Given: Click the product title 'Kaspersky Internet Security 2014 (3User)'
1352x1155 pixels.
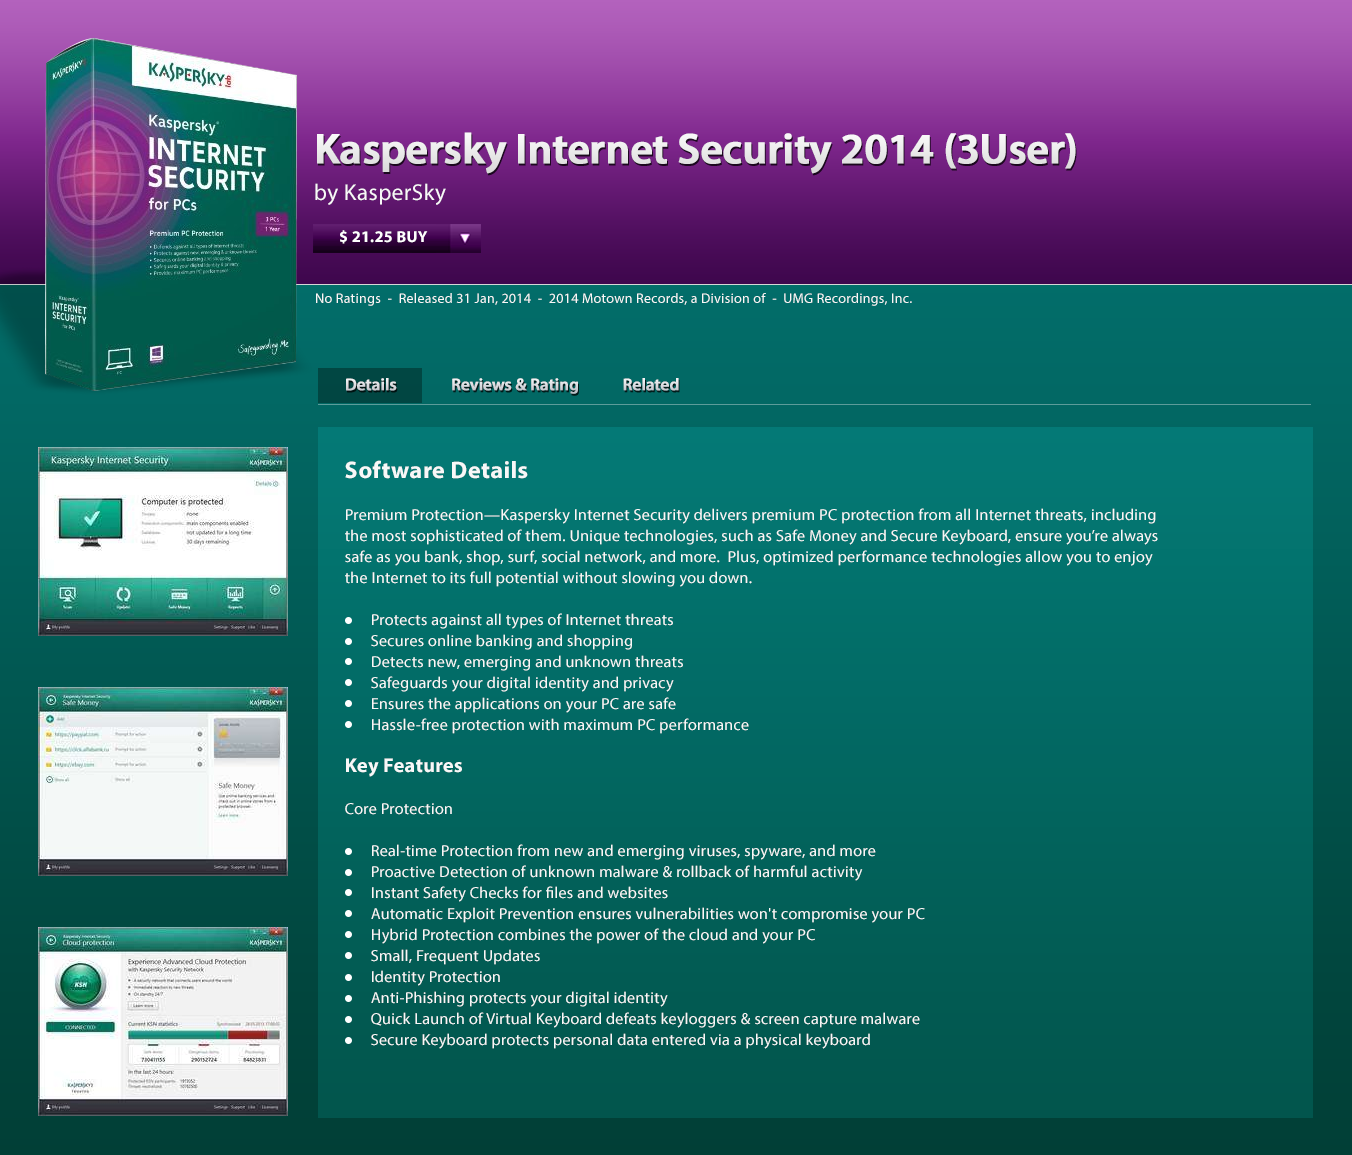Looking at the screenshot, I should (696, 150).
